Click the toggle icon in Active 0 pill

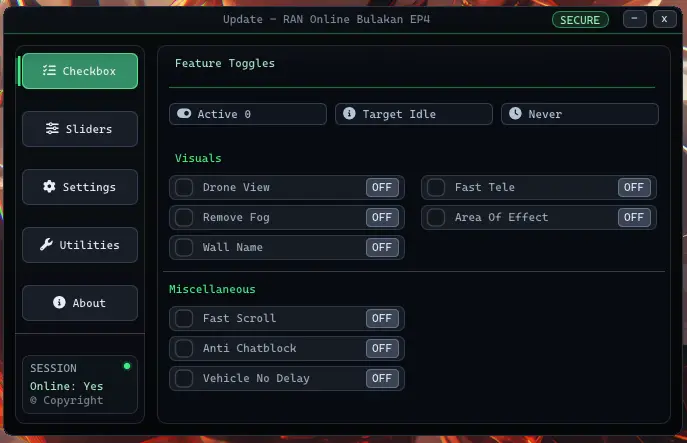(184, 114)
